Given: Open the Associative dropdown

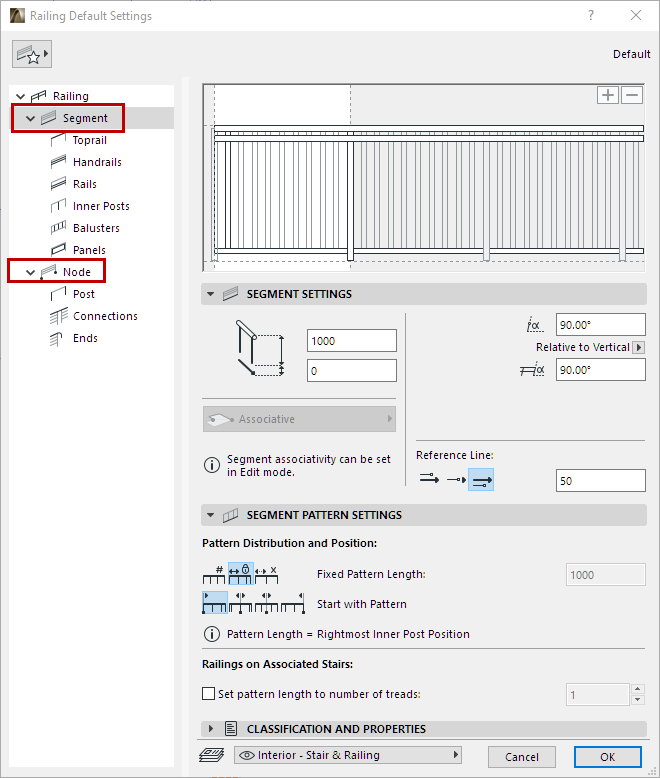Looking at the screenshot, I should (299, 419).
